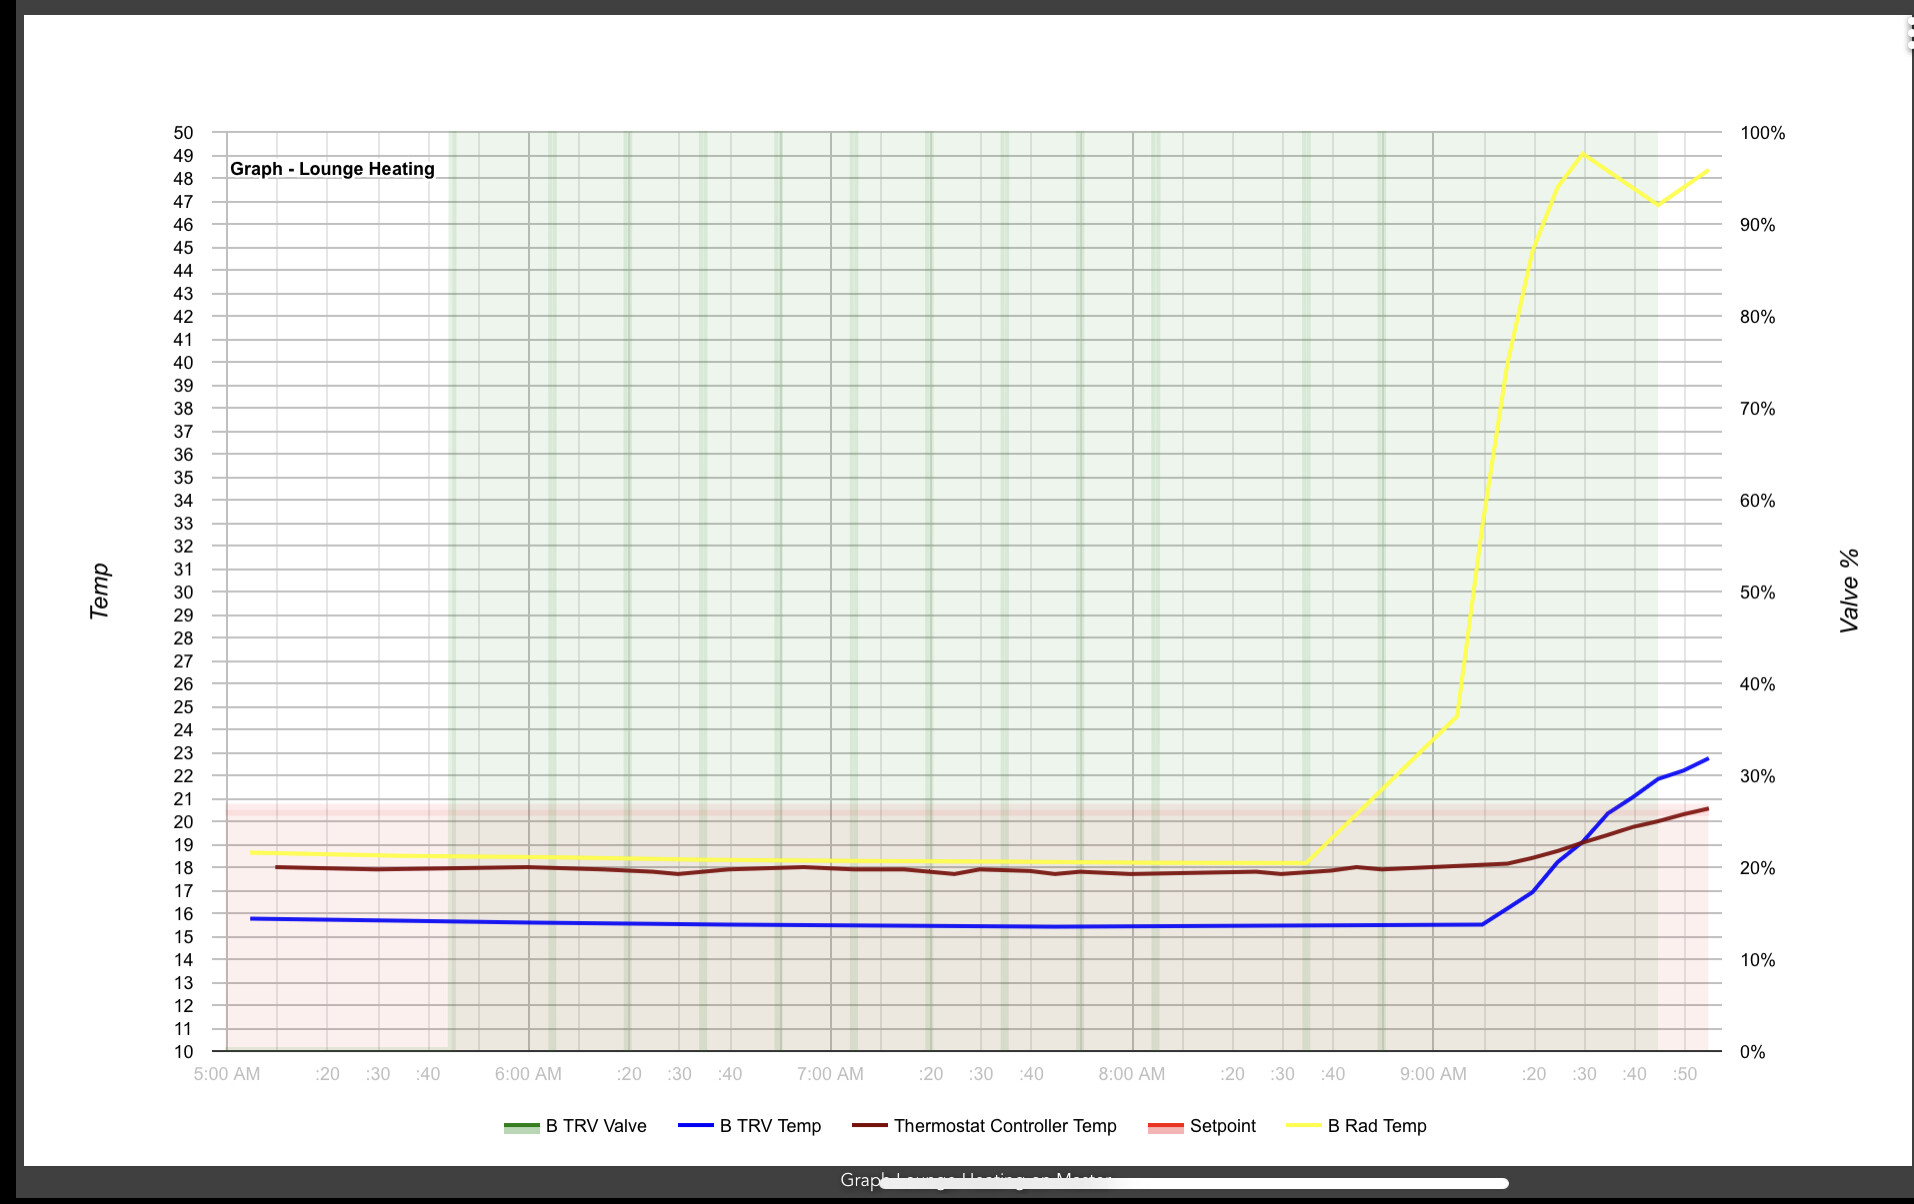Image resolution: width=1914 pixels, height=1204 pixels.
Task: Click the 6:00 AM time axis label
Action: click(528, 1074)
